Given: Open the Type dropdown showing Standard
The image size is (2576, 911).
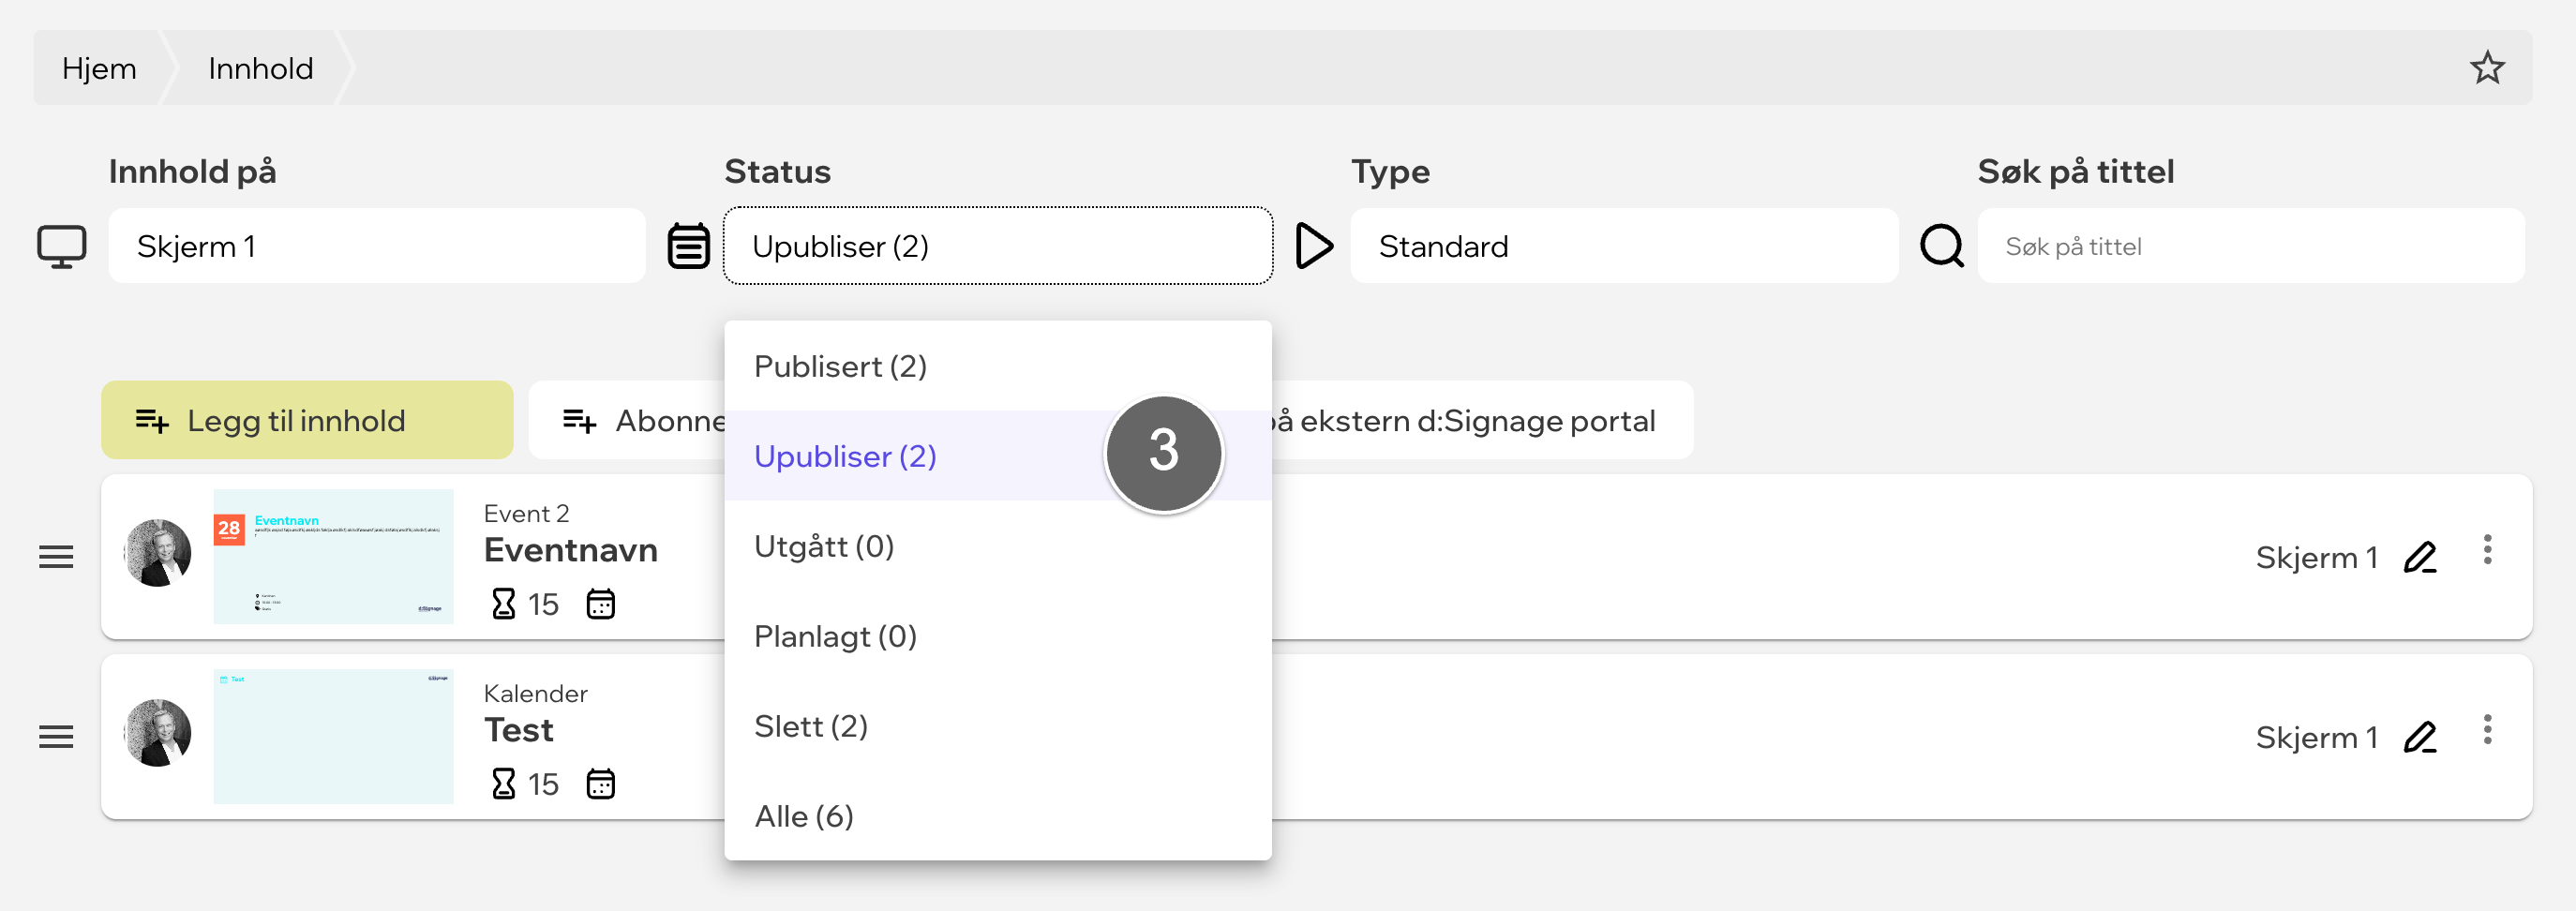Looking at the screenshot, I should click(1624, 246).
